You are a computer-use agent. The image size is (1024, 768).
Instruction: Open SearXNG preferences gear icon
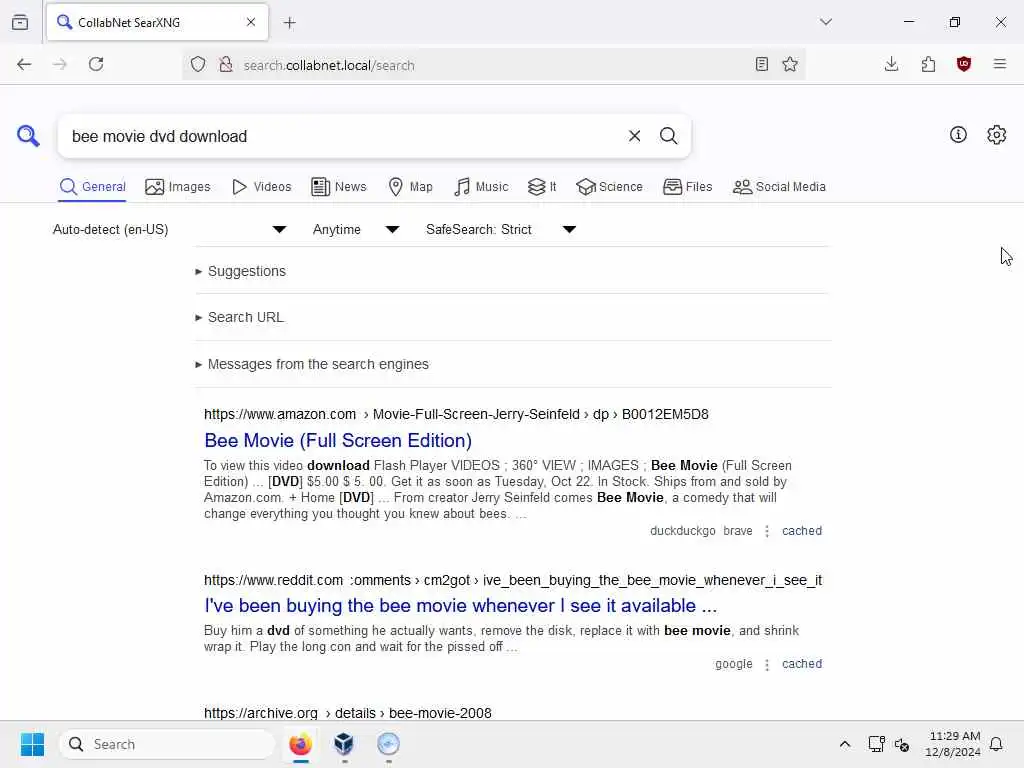[x=996, y=135]
